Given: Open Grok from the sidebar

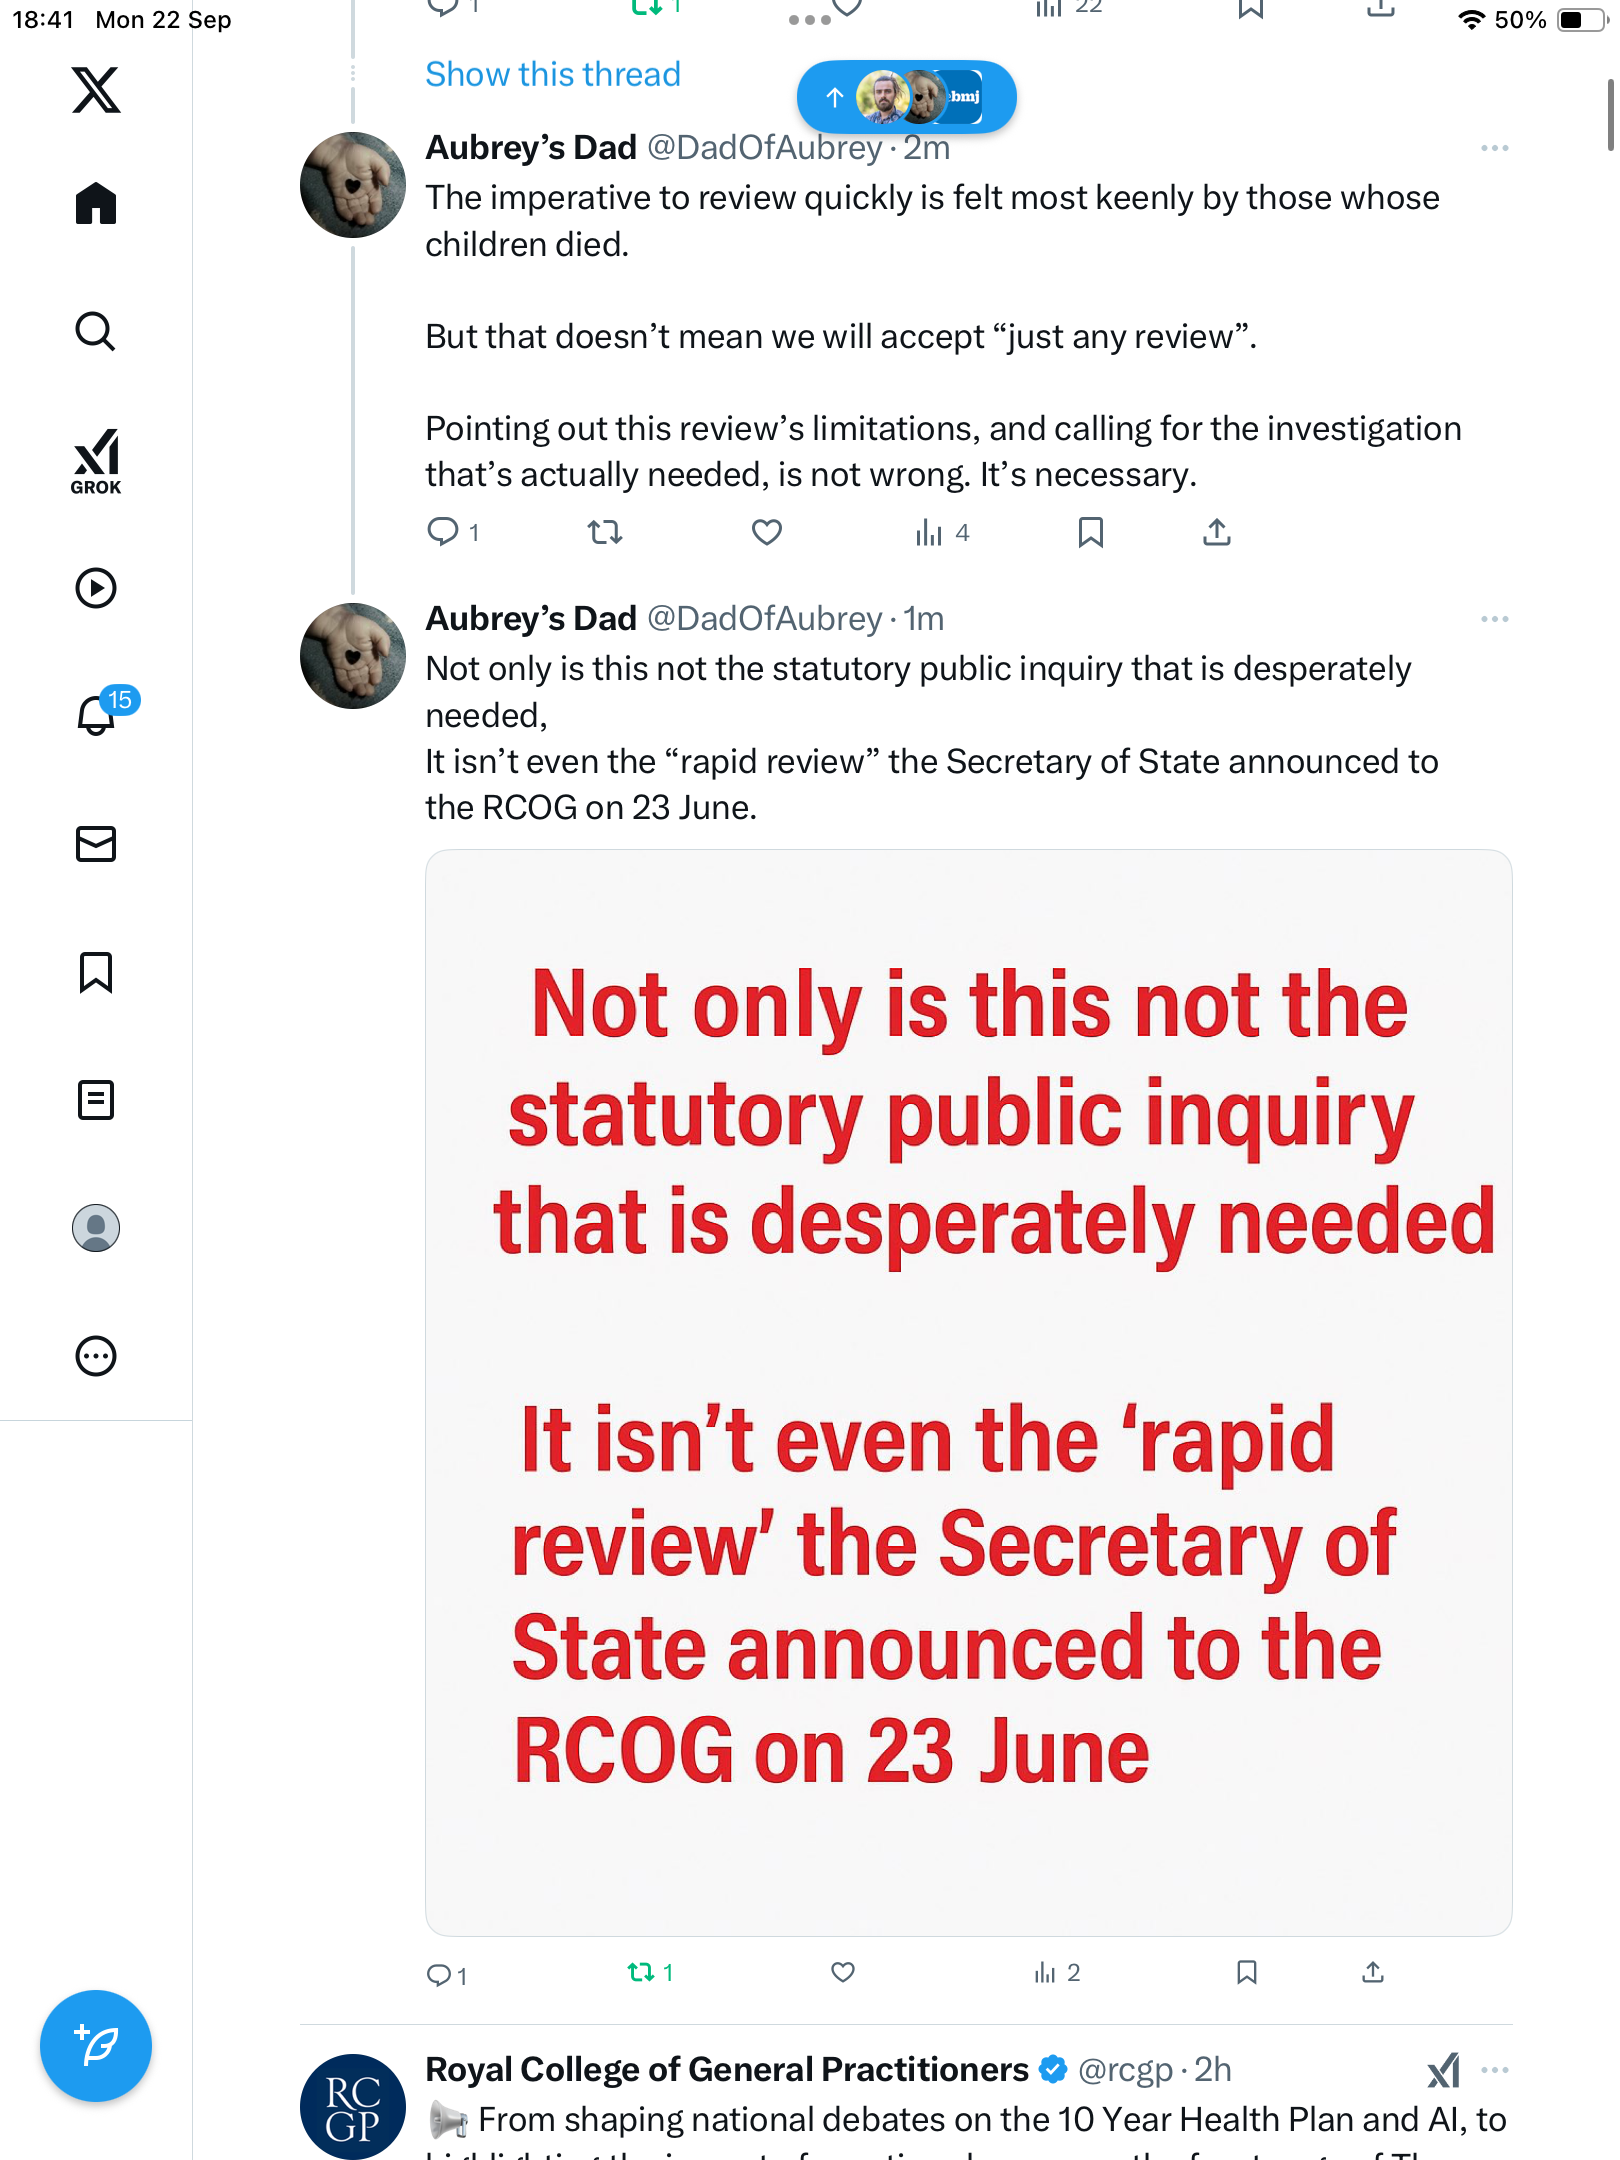Looking at the screenshot, I should pyautogui.click(x=96, y=462).
